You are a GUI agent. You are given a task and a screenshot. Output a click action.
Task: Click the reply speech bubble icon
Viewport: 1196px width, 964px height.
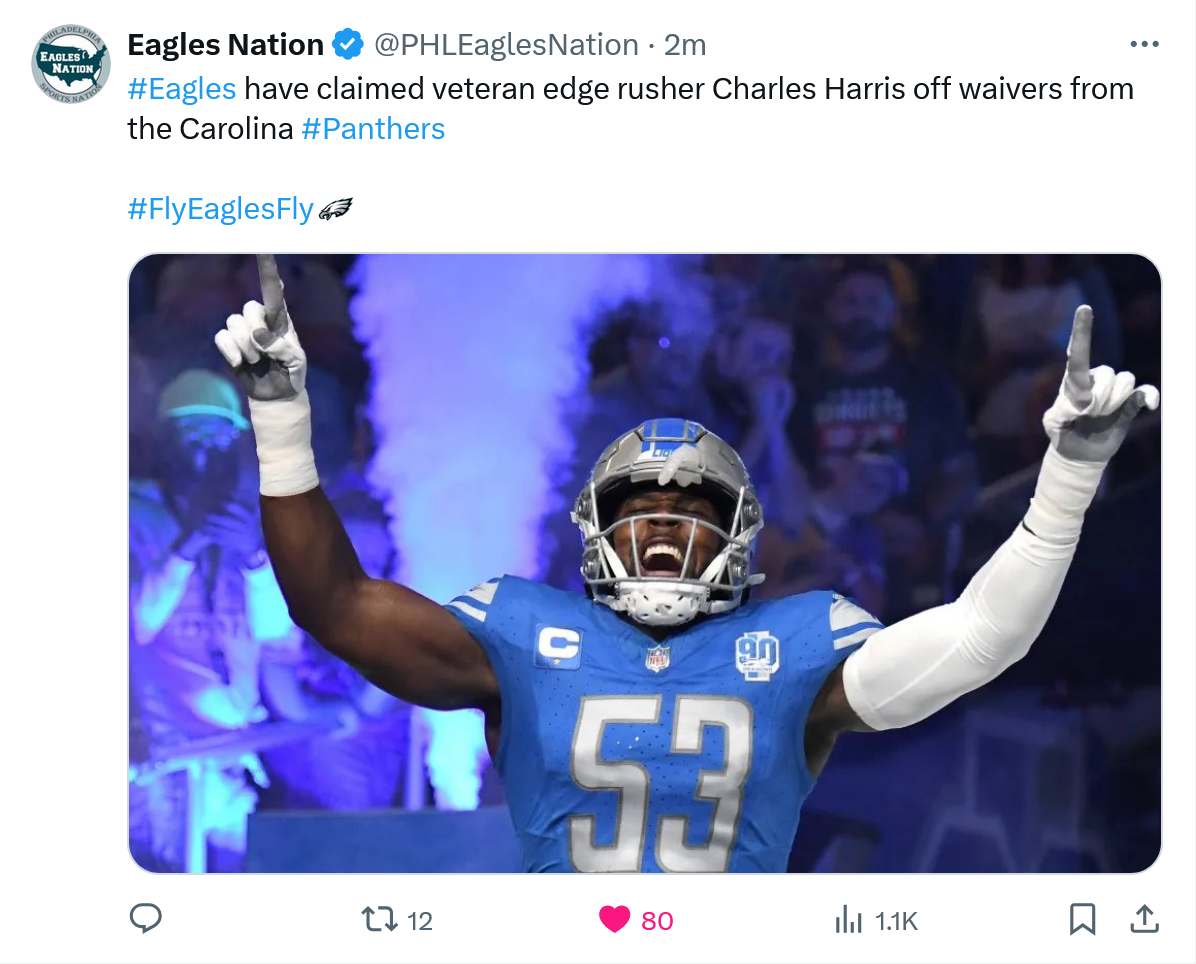tap(146, 919)
